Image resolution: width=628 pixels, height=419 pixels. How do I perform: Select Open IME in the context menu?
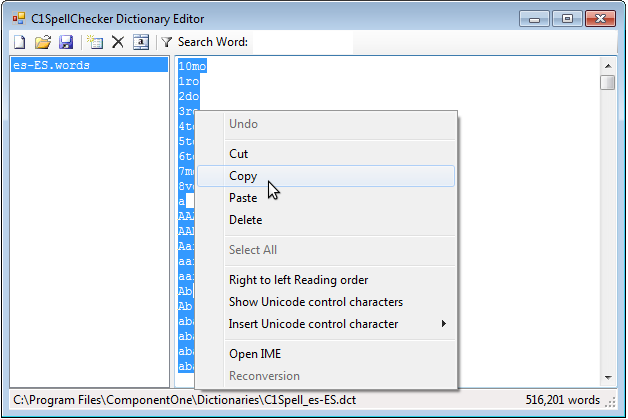click(x=326, y=354)
